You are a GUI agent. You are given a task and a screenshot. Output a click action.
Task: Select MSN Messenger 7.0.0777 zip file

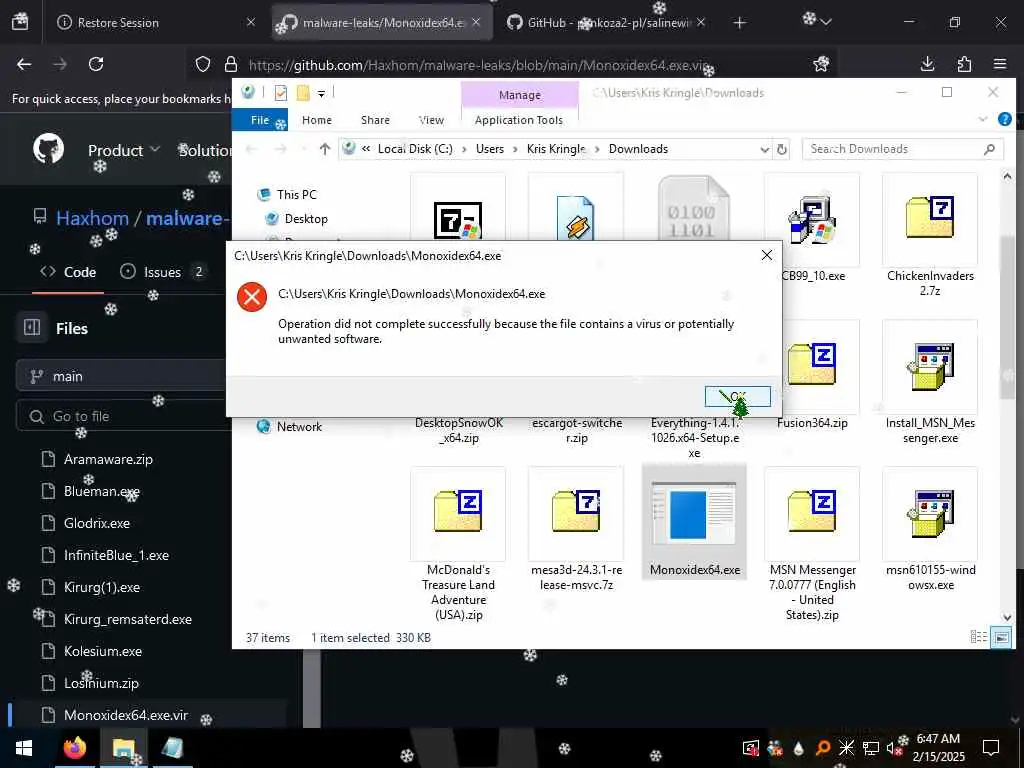pos(812,545)
